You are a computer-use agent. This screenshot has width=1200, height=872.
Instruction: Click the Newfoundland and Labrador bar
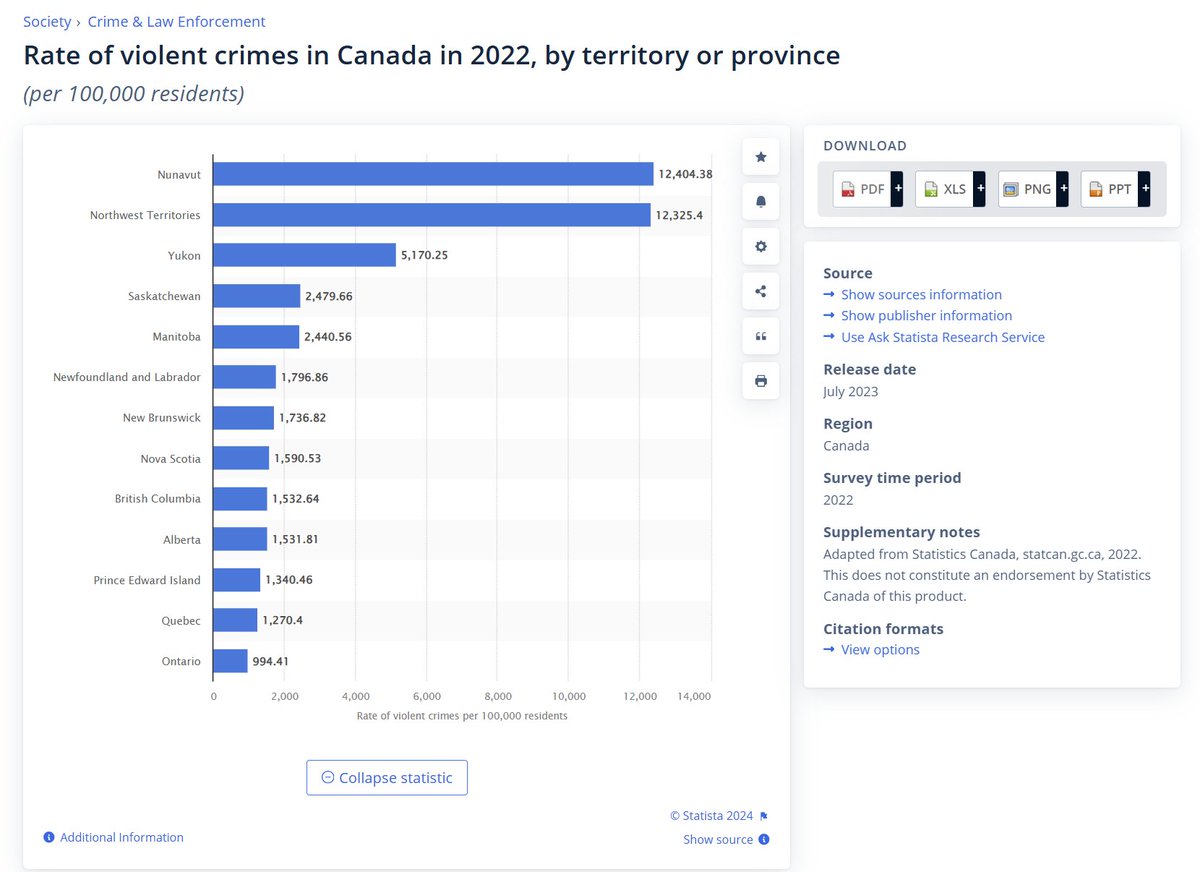[245, 377]
